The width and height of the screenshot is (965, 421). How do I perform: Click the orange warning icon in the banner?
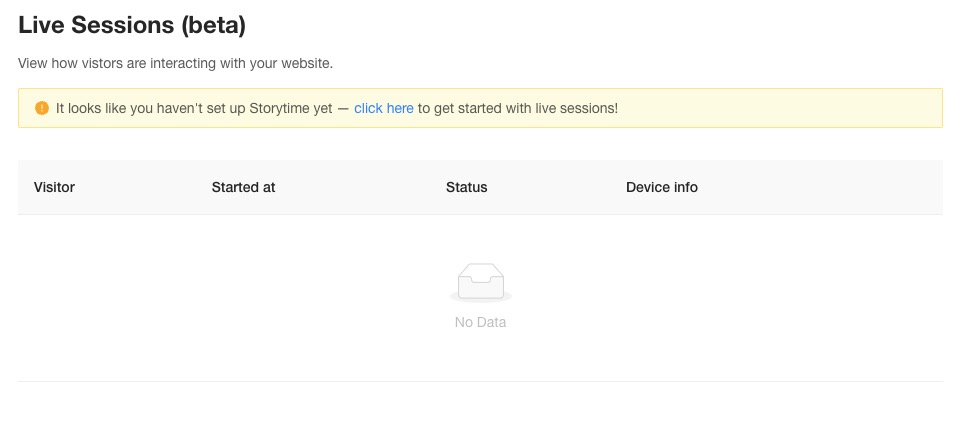(x=41, y=108)
